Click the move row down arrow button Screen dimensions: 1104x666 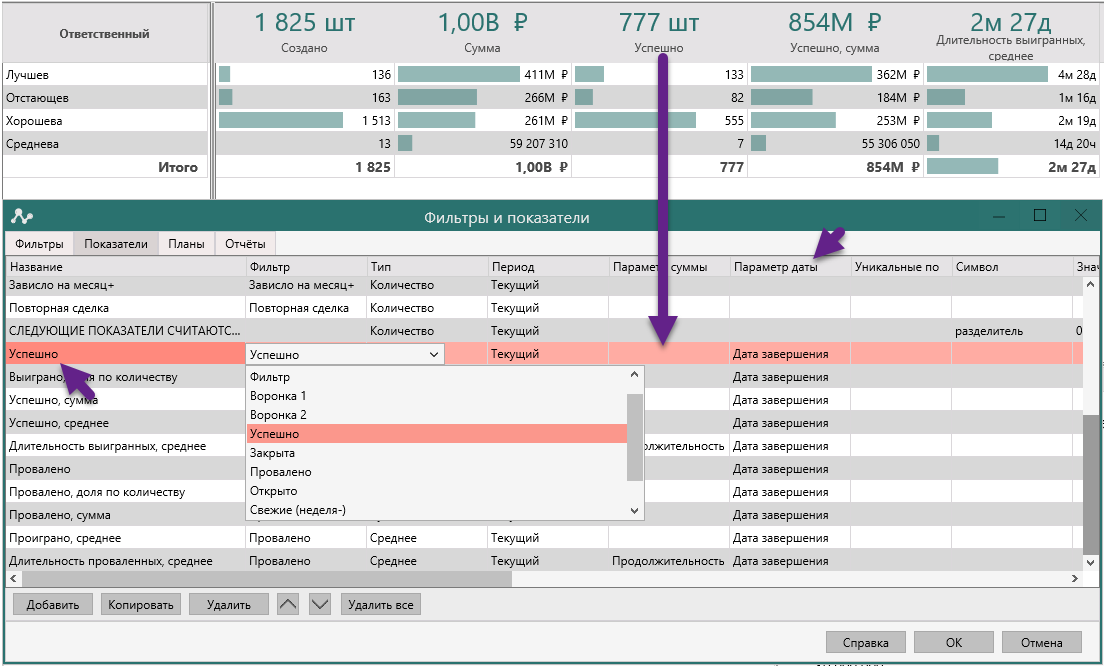point(319,604)
